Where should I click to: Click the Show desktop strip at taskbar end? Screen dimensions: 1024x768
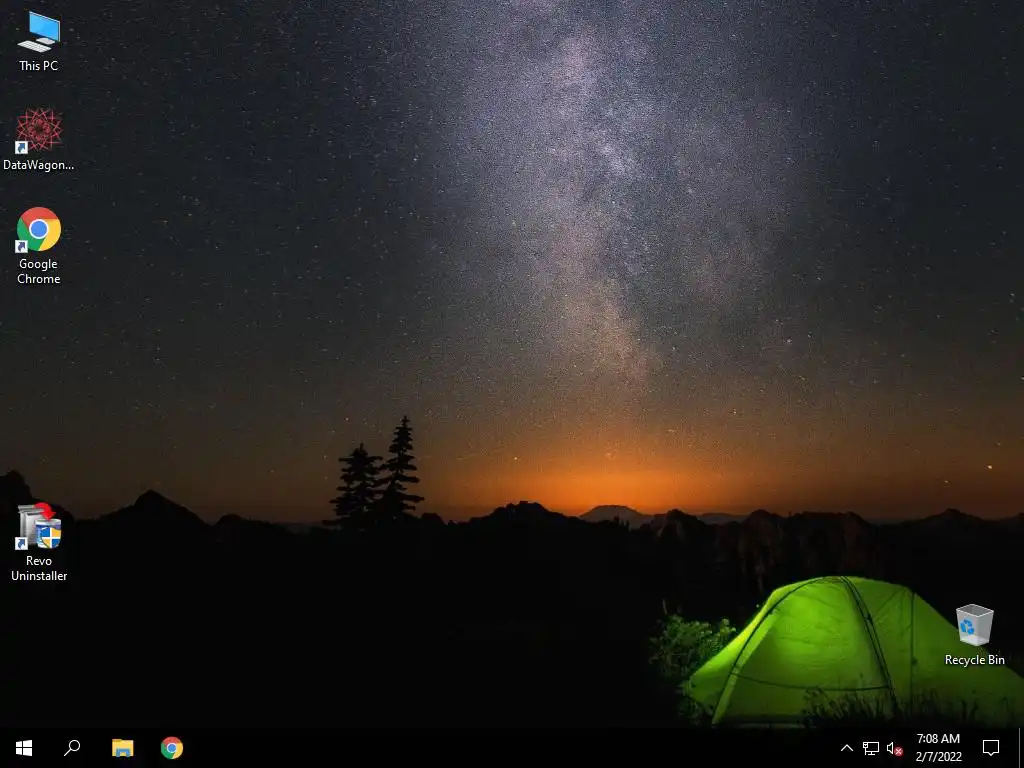point(1021,748)
